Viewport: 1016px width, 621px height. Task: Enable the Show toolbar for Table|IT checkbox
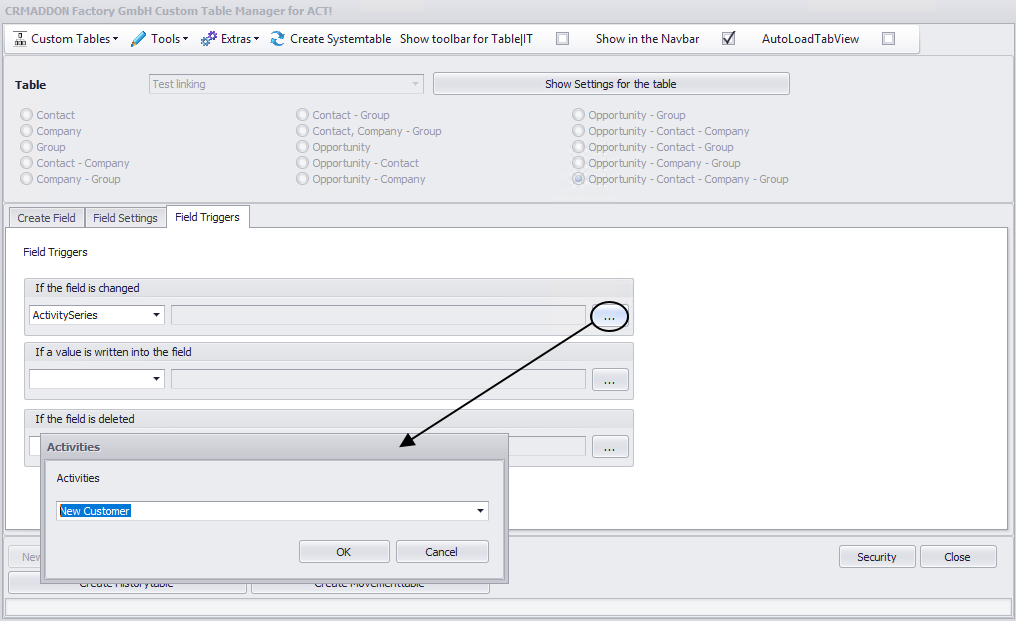[562, 38]
